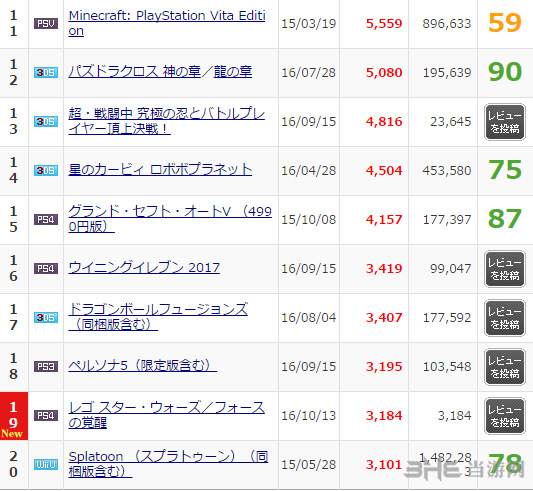Viewport: 533px width, 491px height.
Task: Select weekly sales figure 3,101
Action: [384, 464]
